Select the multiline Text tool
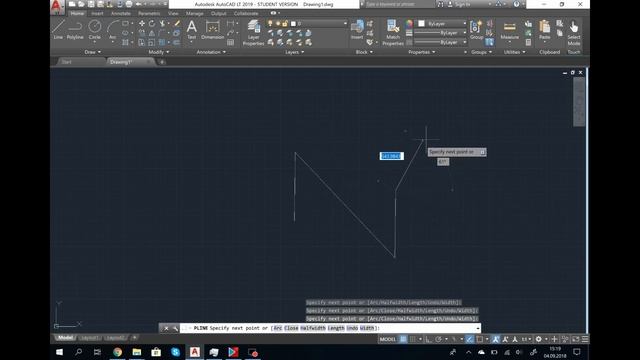 [191, 29]
